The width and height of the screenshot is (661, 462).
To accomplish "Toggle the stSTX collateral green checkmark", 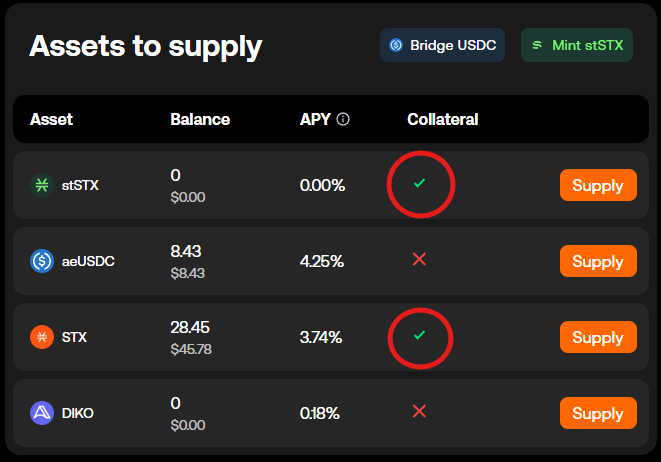I will (x=419, y=183).
